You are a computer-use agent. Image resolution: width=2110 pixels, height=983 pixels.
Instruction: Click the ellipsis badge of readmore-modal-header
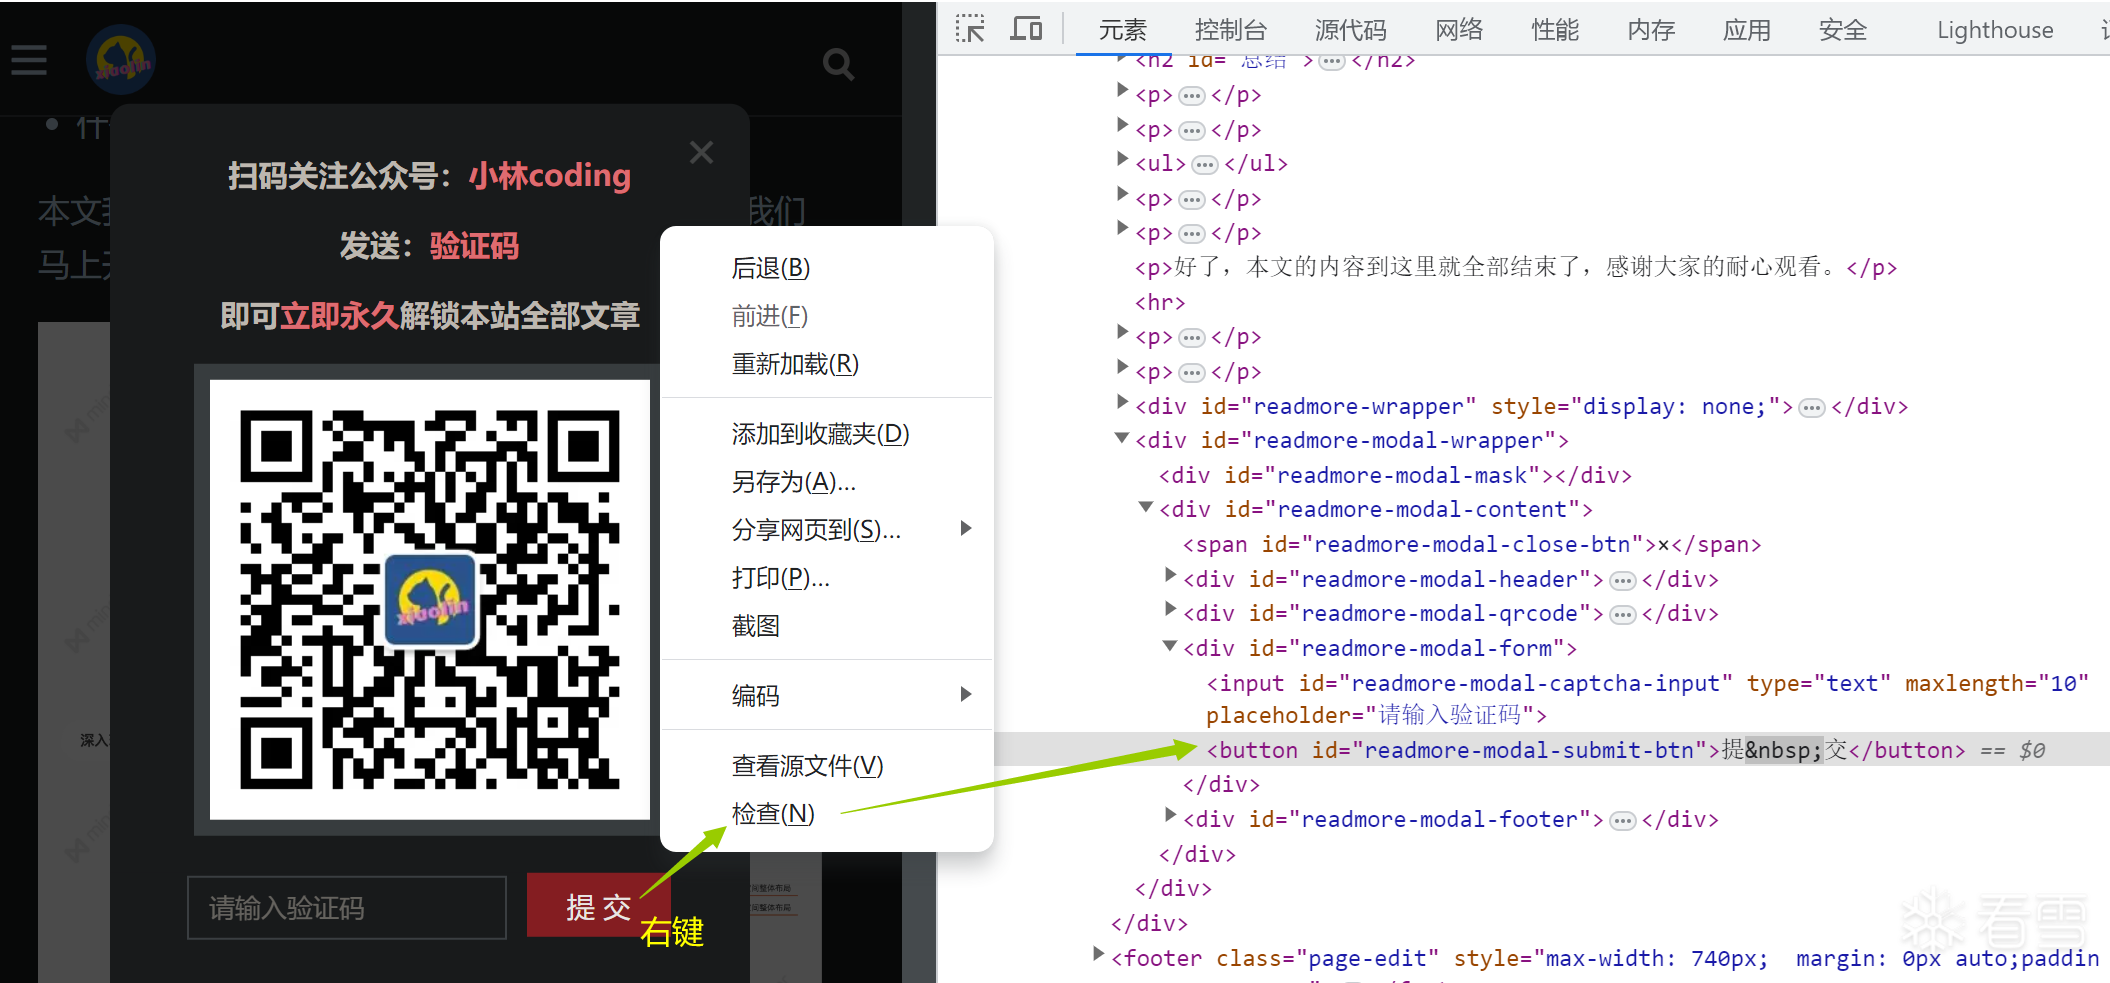(x=1622, y=580)
